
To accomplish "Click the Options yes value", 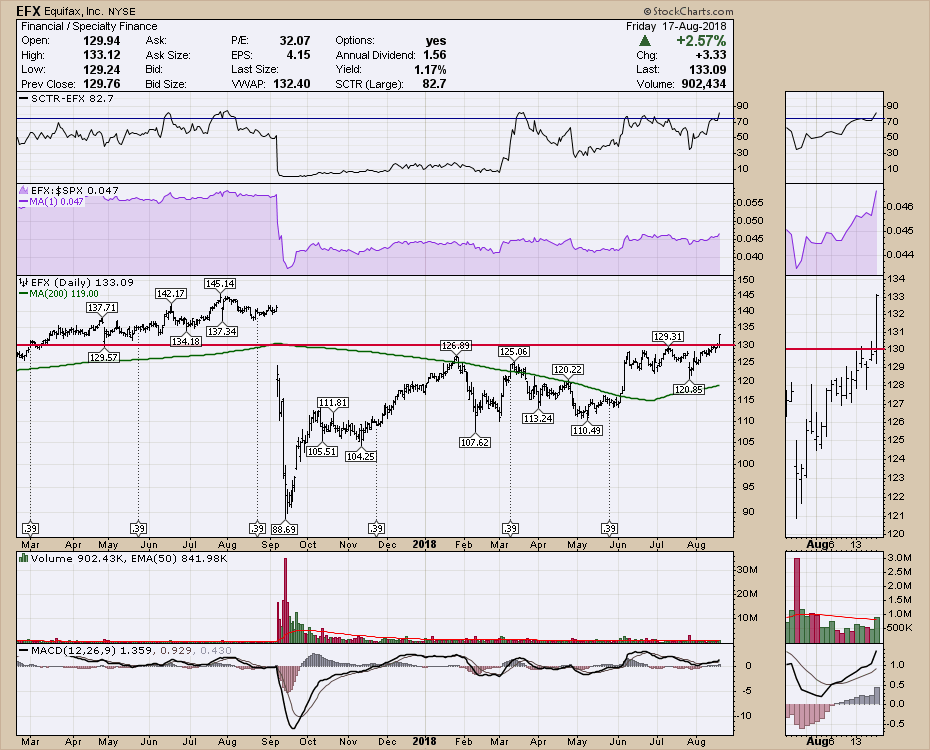I will tap(436, 41).
